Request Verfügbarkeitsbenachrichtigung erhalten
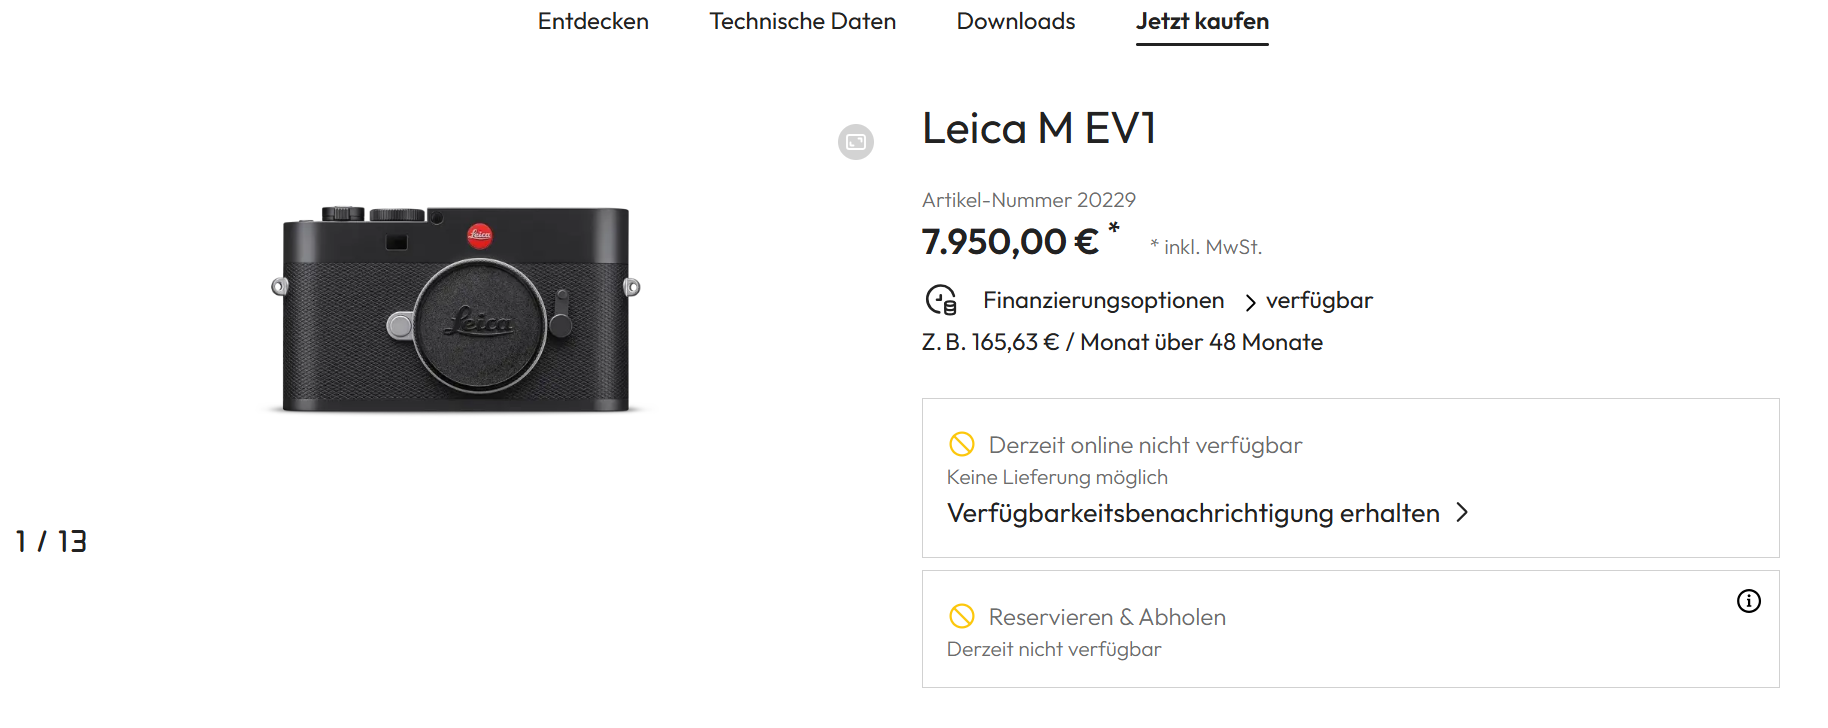This screenshot has width=1828, height=728. click(1192, 513)
